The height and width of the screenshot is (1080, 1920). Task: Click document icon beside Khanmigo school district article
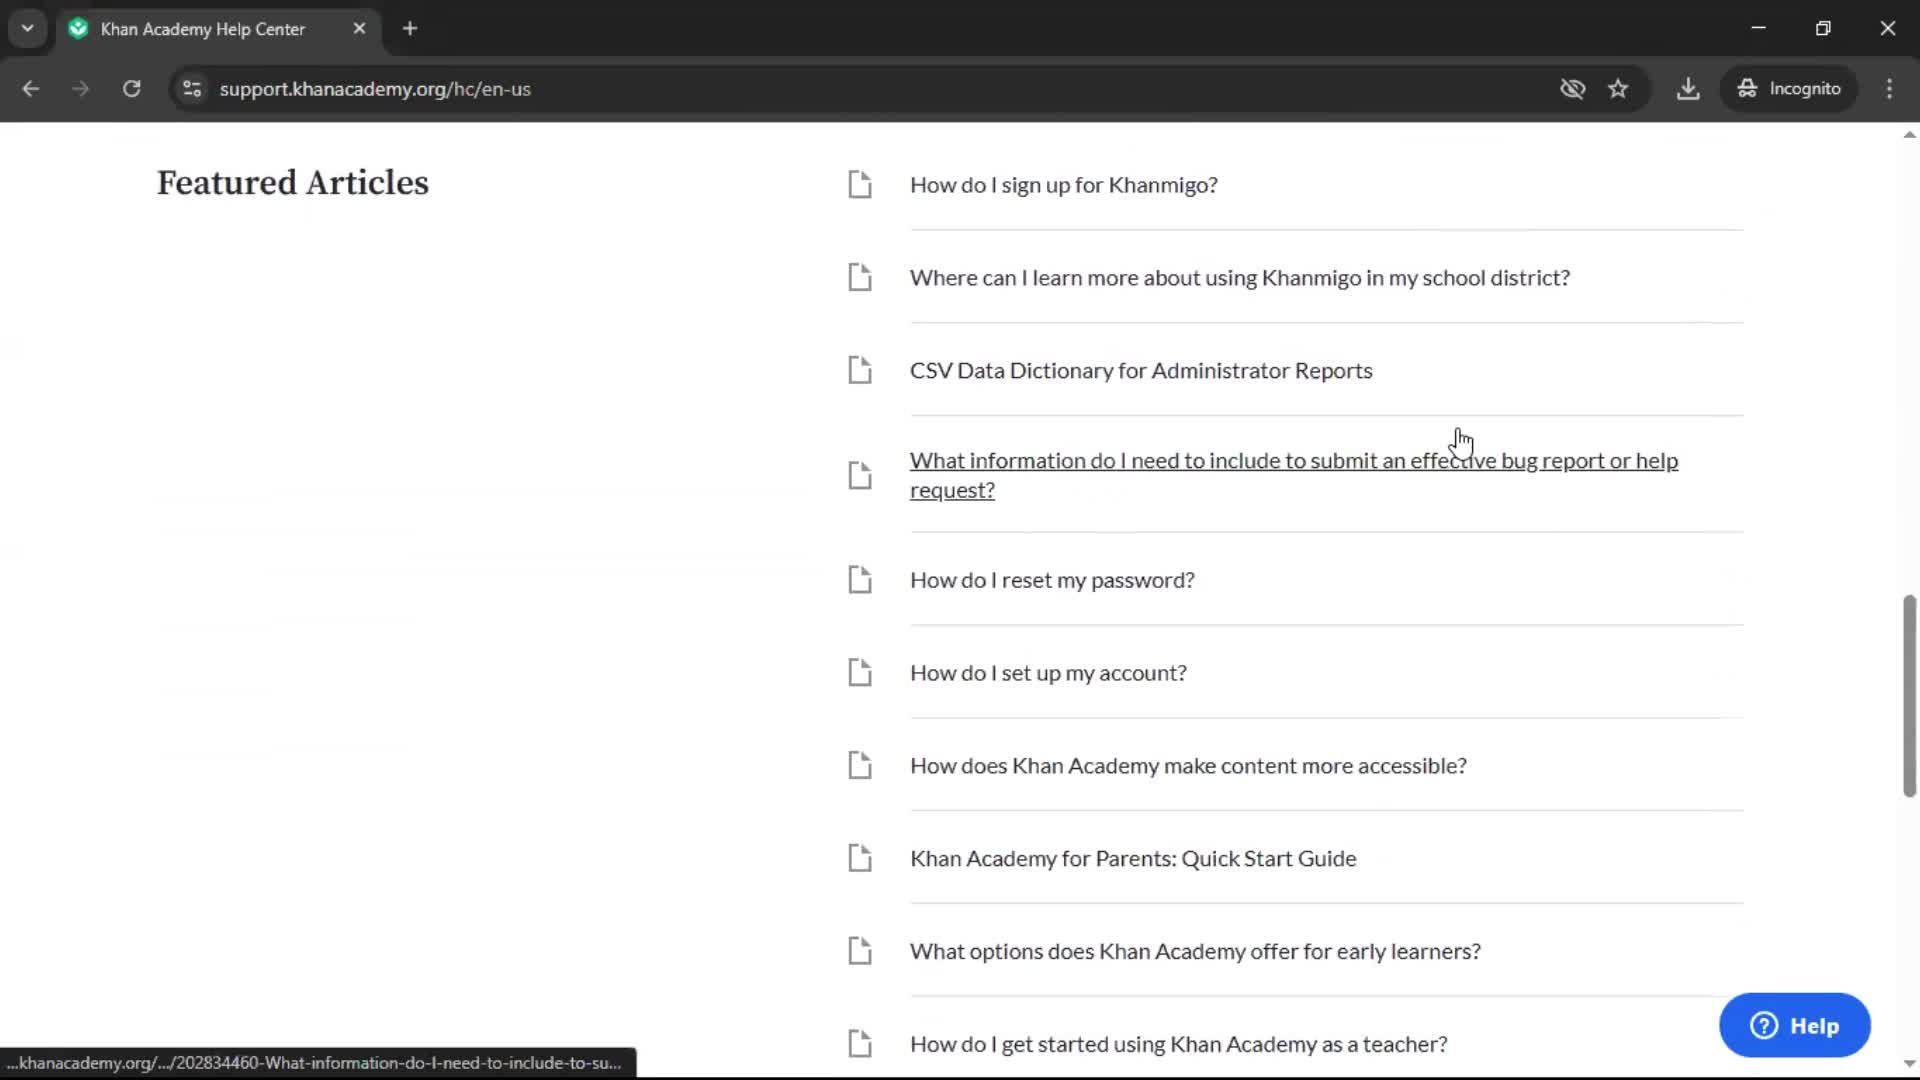(x=860, y=278)
